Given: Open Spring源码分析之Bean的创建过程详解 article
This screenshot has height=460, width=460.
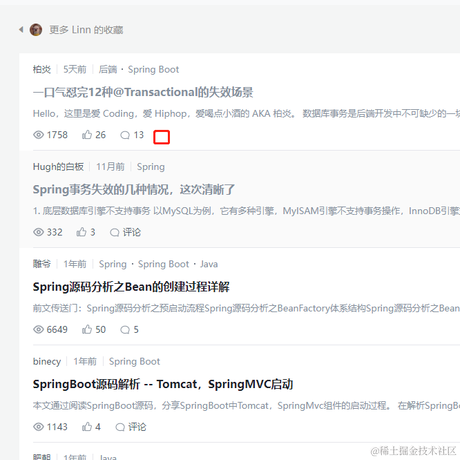Looking at the screenshot, I should click(x=131, y=287).
